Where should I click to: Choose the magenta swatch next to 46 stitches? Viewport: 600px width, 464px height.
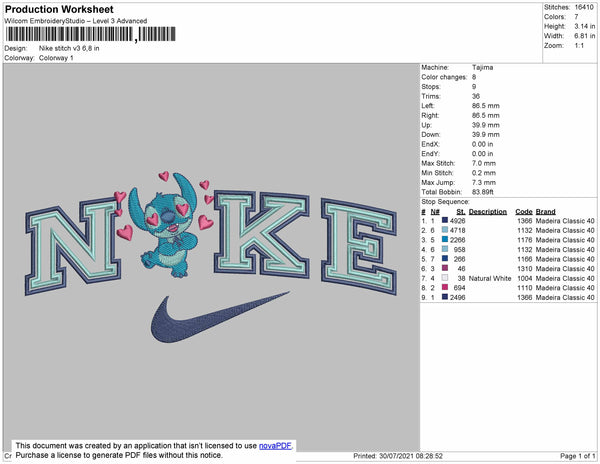point(445,268)
